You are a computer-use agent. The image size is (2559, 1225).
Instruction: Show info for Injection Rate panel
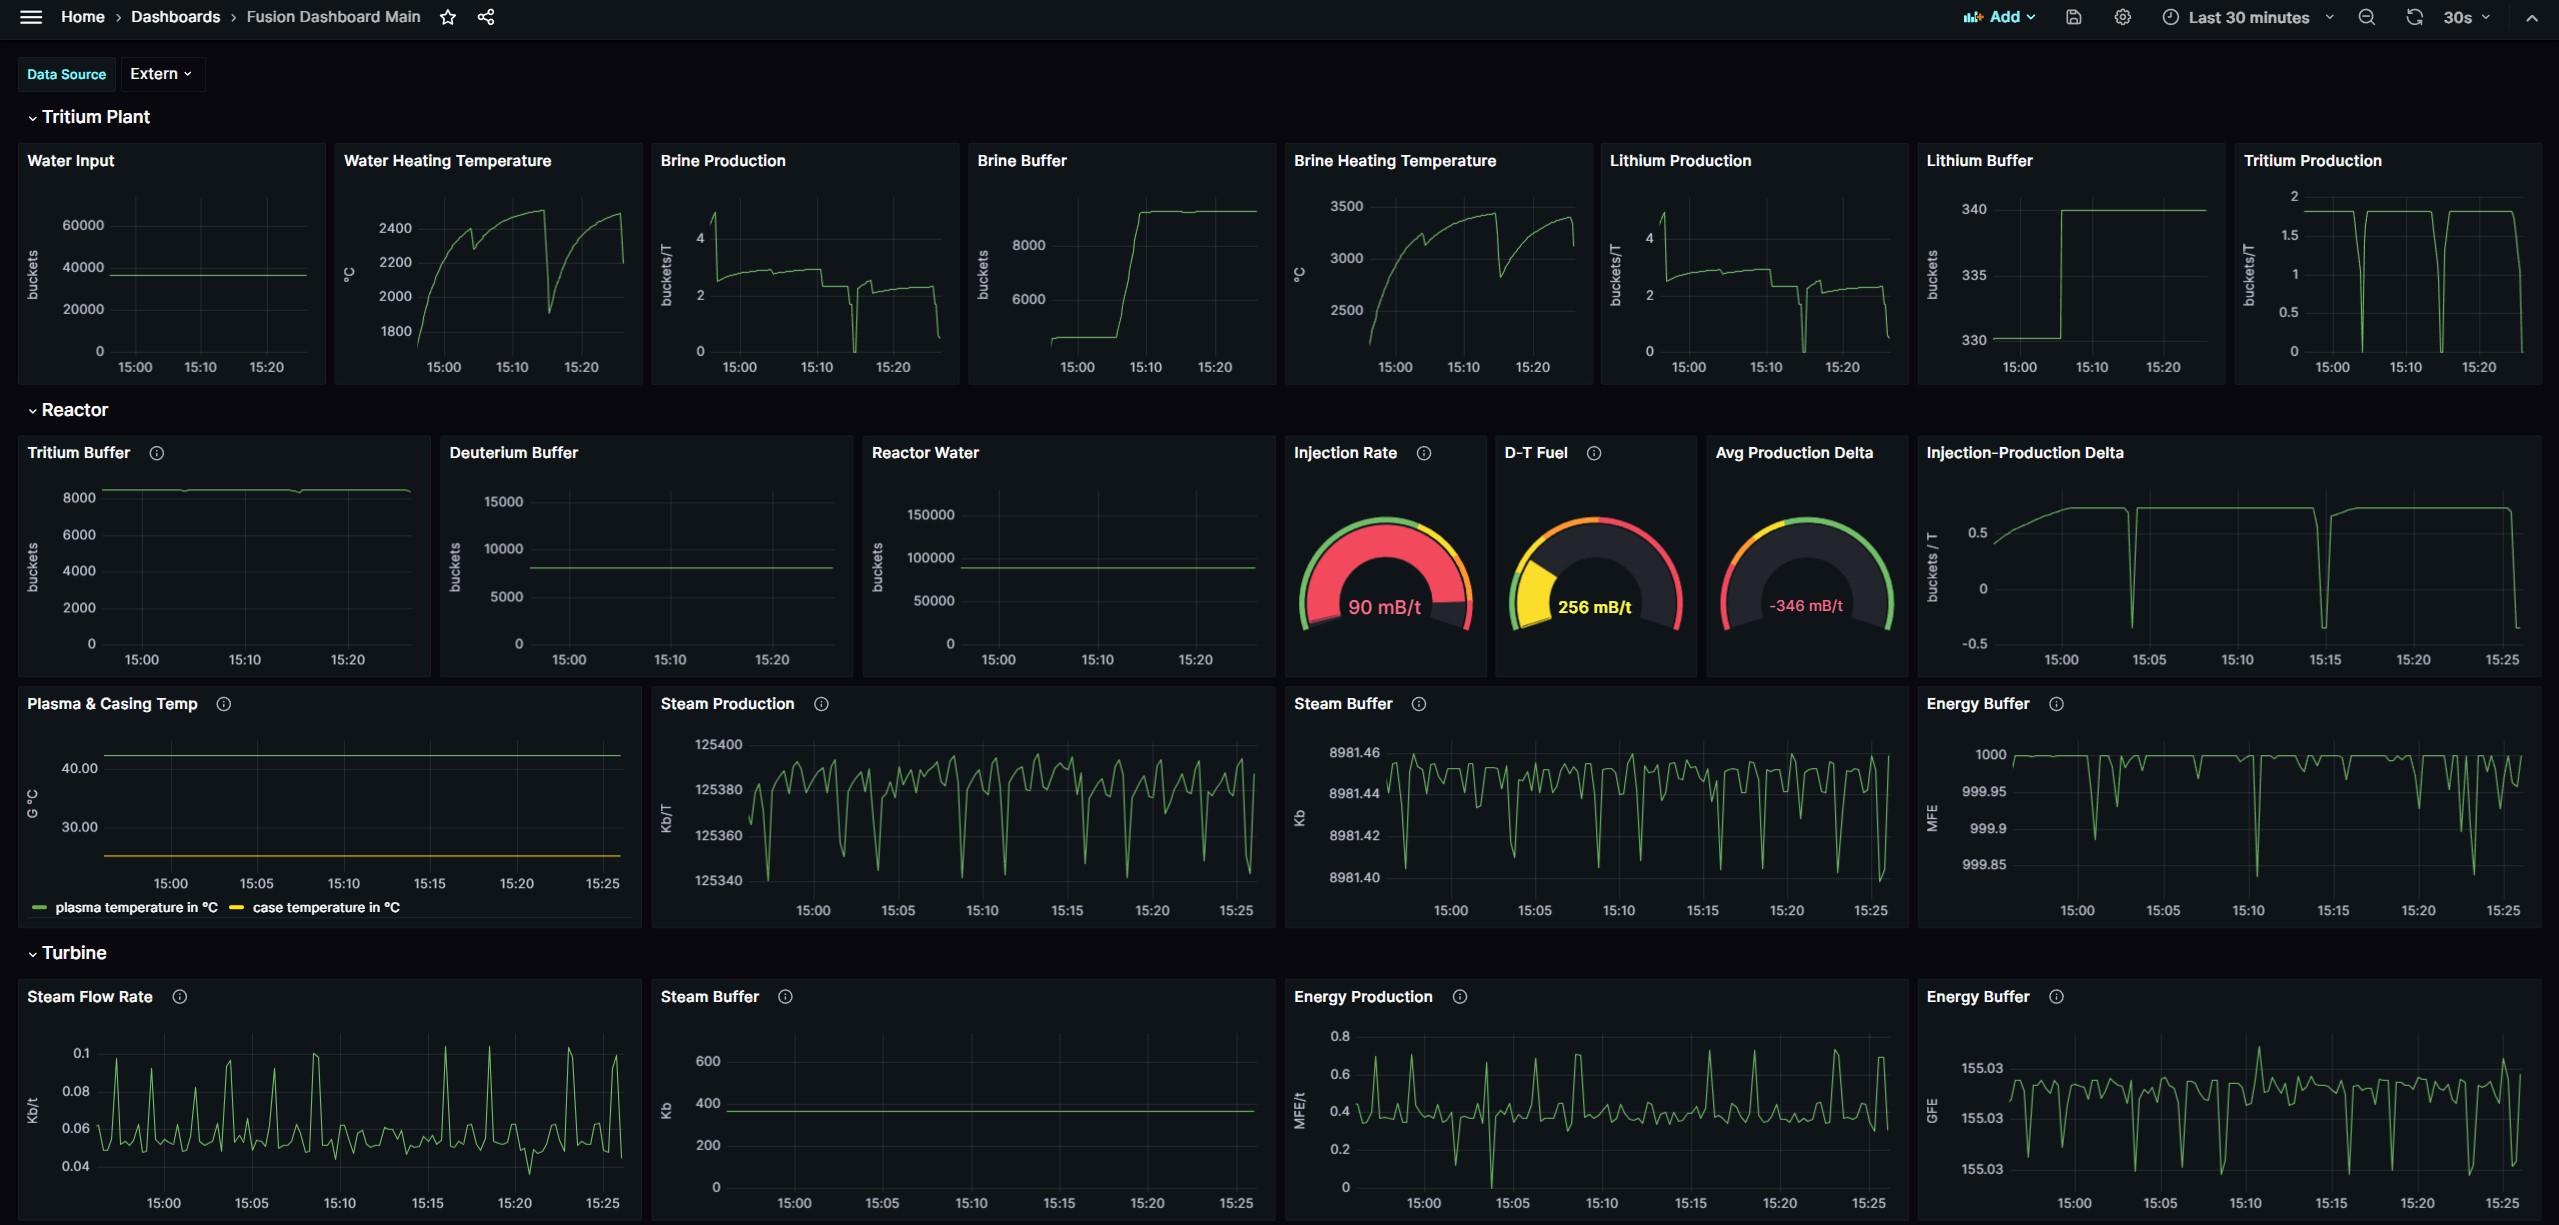(x=1424, y=453)
